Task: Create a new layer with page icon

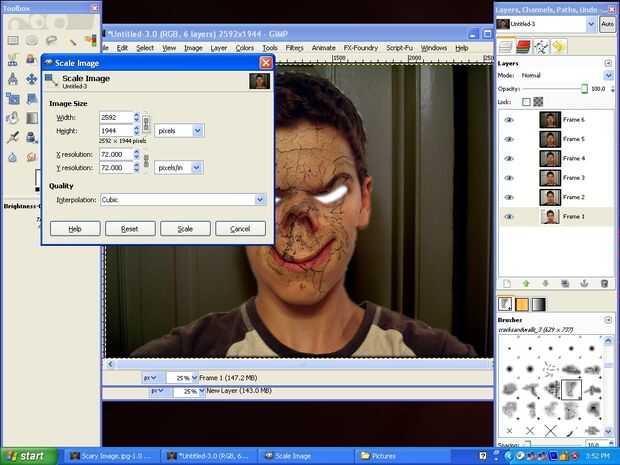Action: [507, 284]
